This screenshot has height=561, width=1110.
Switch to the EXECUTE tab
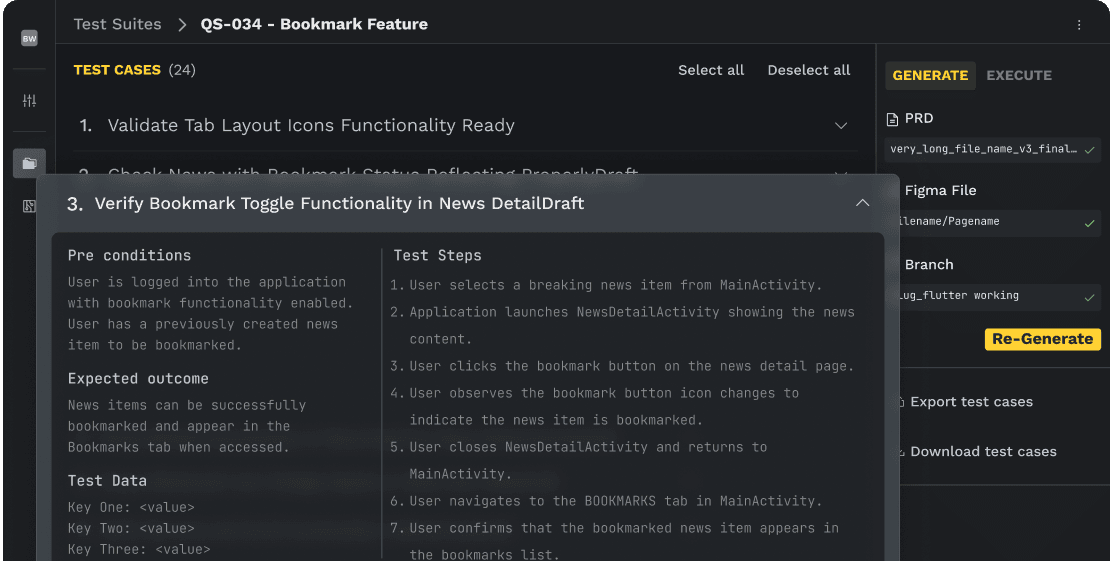click(x=1019, y=75)
